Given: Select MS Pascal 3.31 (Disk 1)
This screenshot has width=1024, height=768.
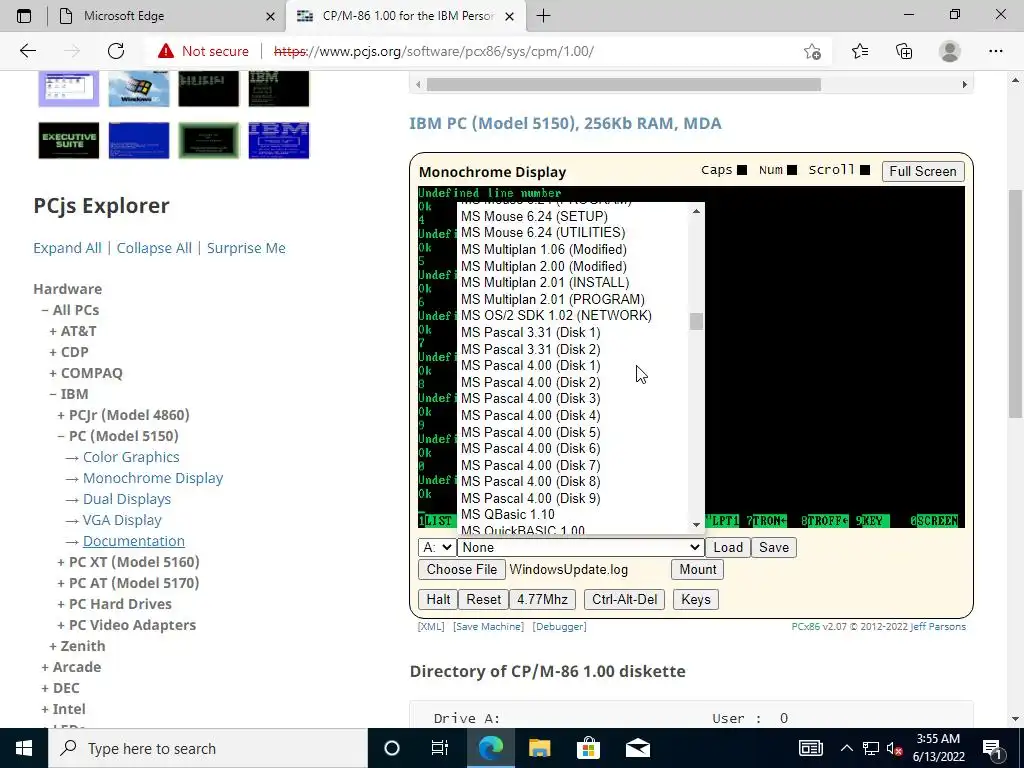Looking at the screenshot, I should tap(530, 332).
